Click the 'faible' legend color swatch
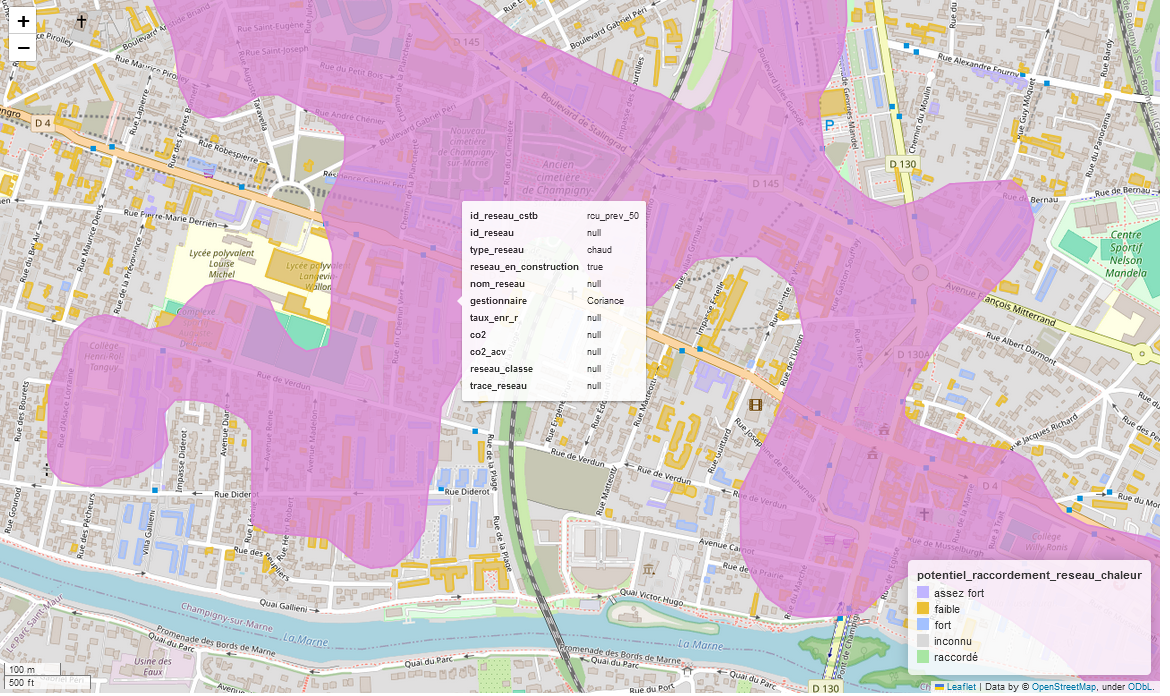 [923, 609]
